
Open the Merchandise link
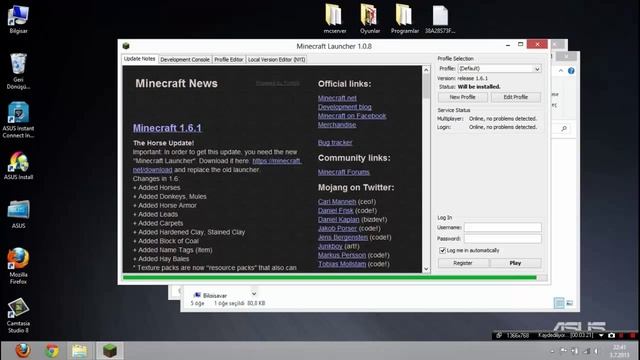point(337,125)
